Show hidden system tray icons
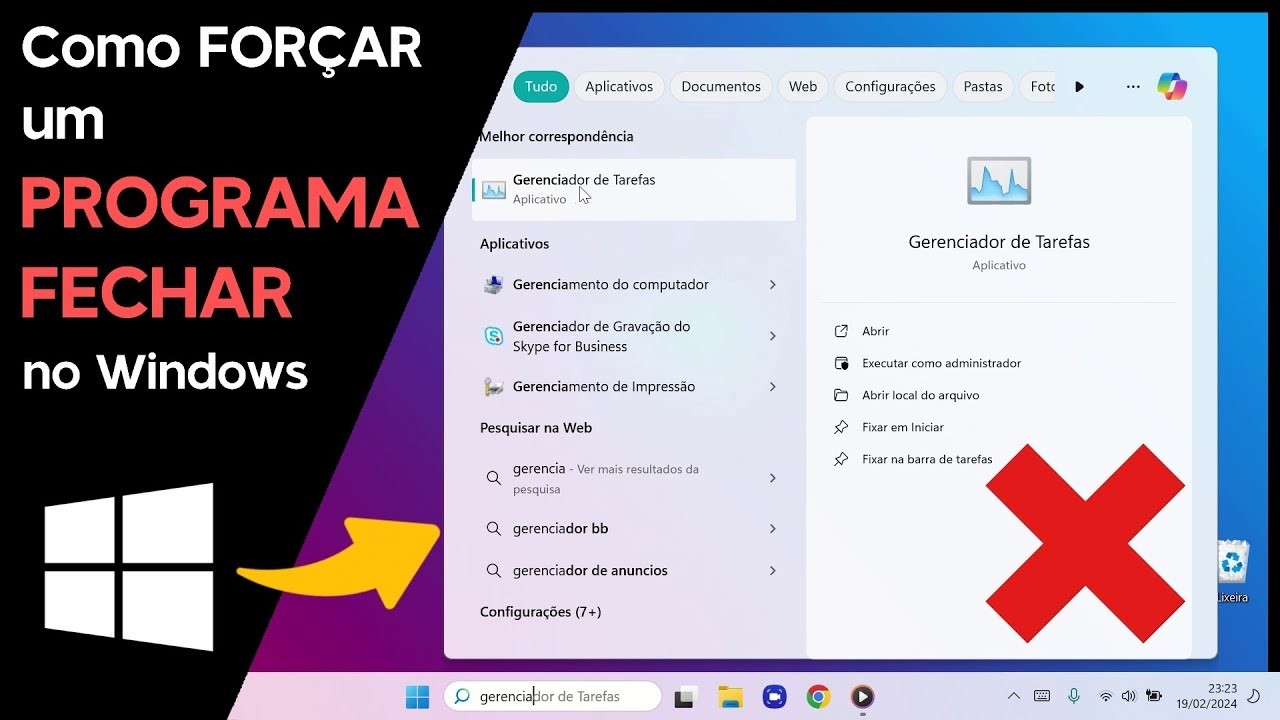 point(1014,696)
